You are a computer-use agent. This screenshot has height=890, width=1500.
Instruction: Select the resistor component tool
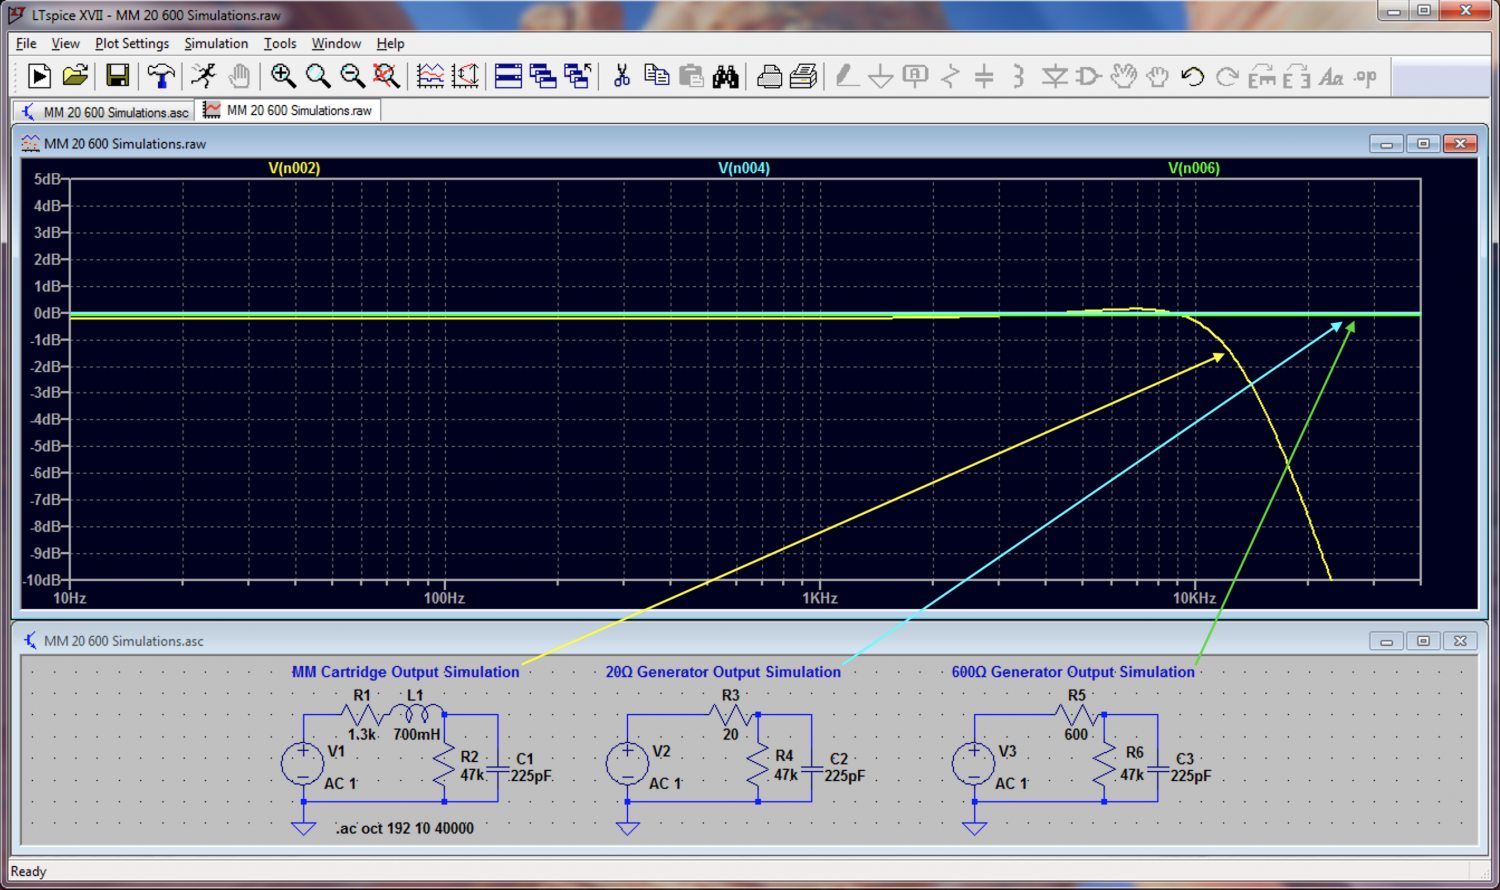point(950,76)
